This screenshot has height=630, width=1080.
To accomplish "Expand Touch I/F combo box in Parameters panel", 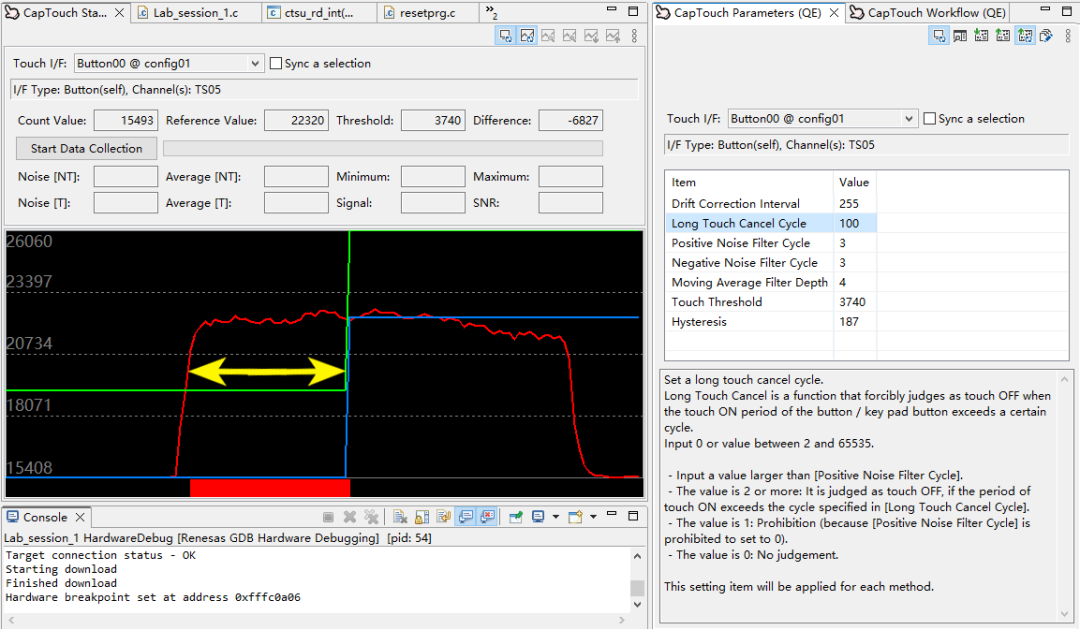I will click(x=908, y=119).
